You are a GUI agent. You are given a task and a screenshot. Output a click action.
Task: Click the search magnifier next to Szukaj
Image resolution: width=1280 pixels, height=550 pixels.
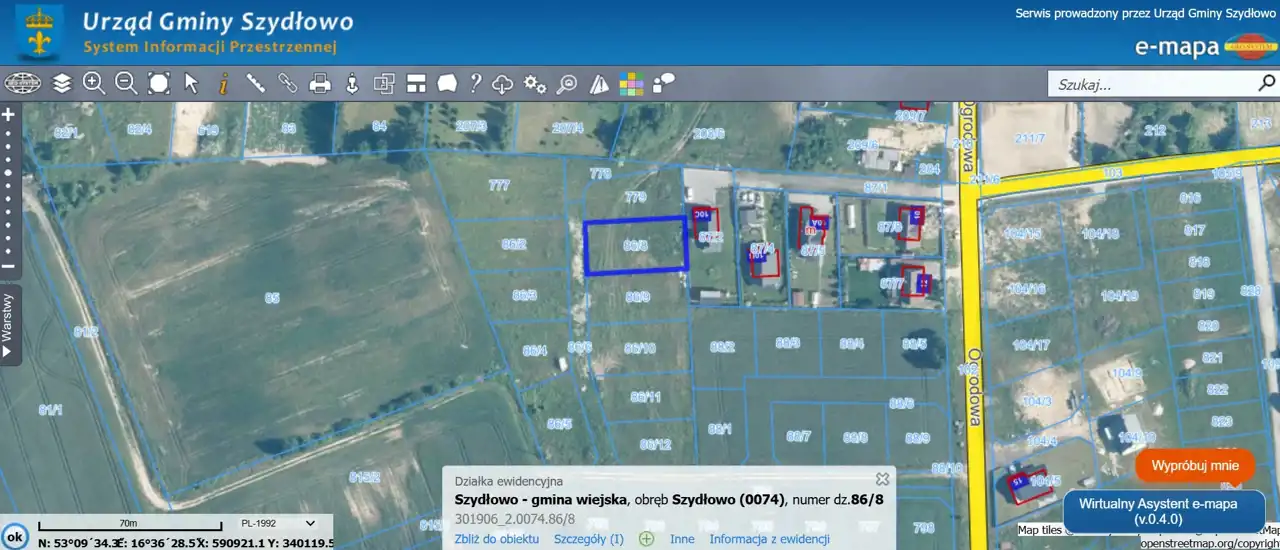(1266, 84)
